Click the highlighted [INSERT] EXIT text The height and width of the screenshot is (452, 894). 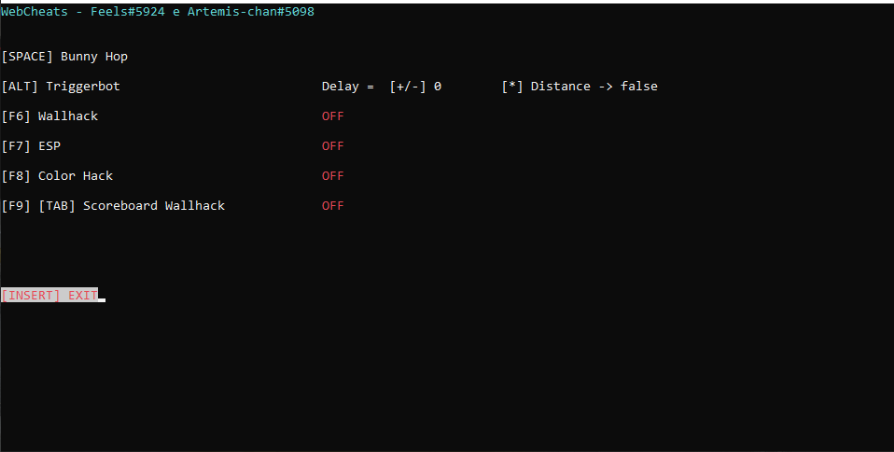(50, 295)
